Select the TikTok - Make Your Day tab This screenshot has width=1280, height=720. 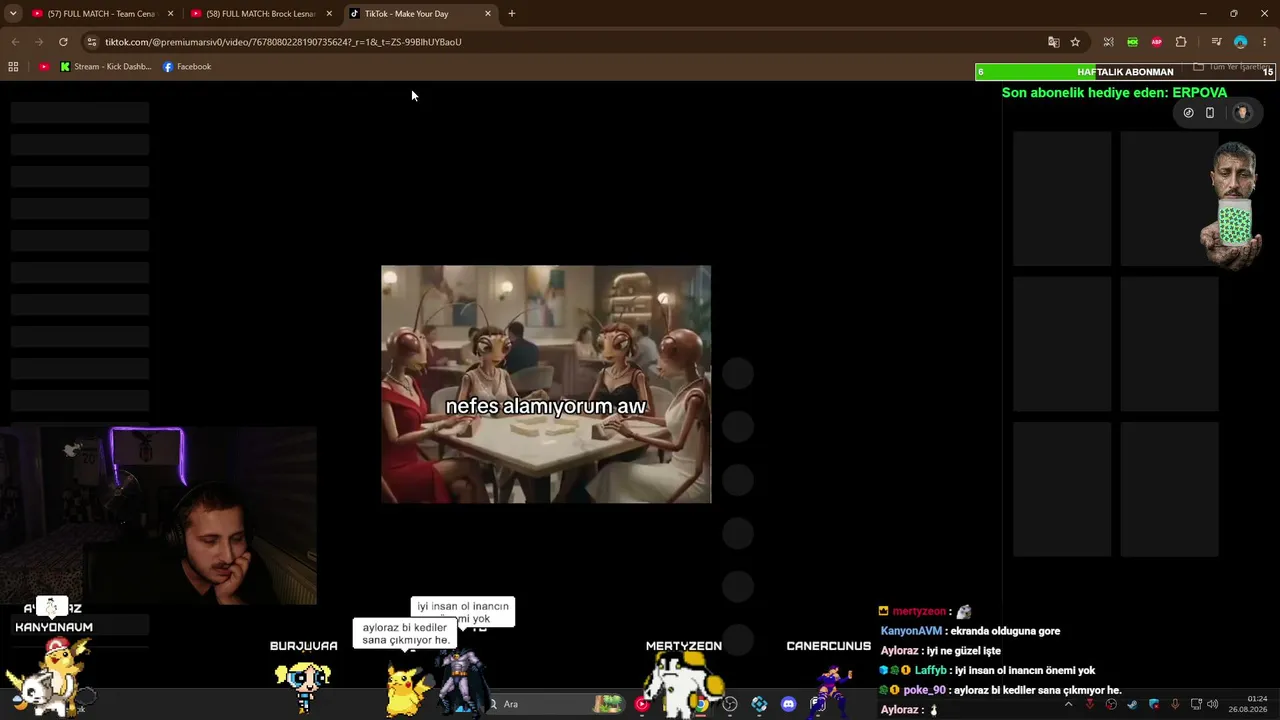point(420,14)
